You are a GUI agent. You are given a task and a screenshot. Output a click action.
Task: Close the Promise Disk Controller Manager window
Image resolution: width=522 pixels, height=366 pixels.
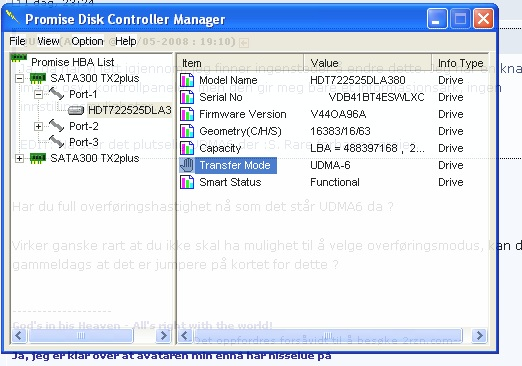click(x=483, y=19)
